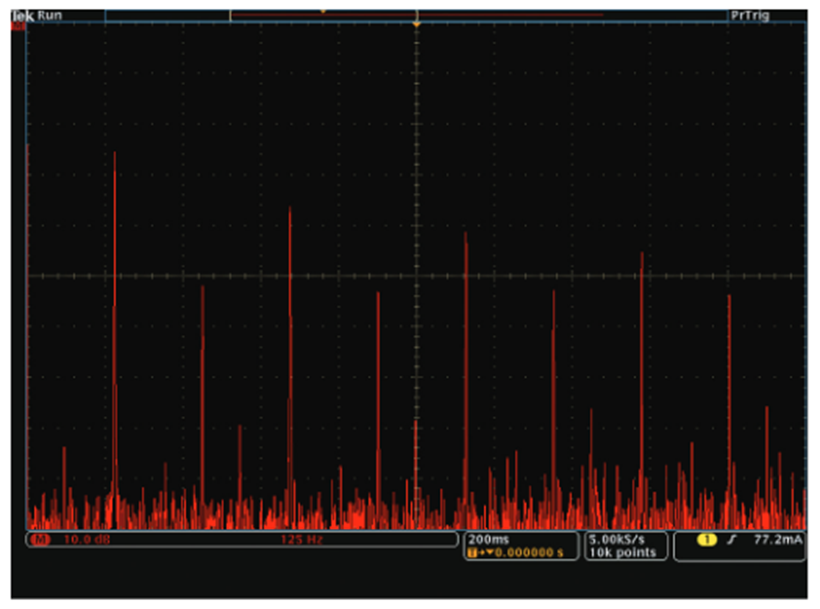Click the orange trigger position marker atop graticule
This screenshot has height=609, width=820.
(x=415, y=22)
